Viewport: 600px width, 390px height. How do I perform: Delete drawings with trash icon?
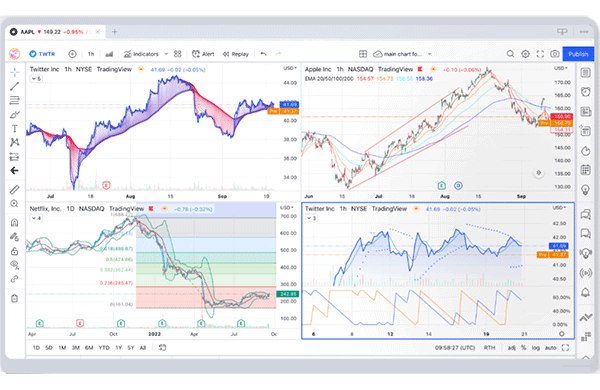15,299
